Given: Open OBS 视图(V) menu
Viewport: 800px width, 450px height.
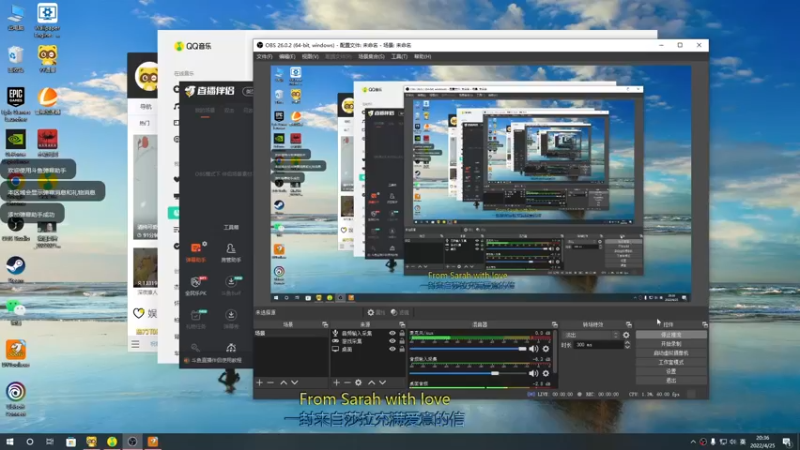Looking at the screenshot, I should (x=310, y=57).
